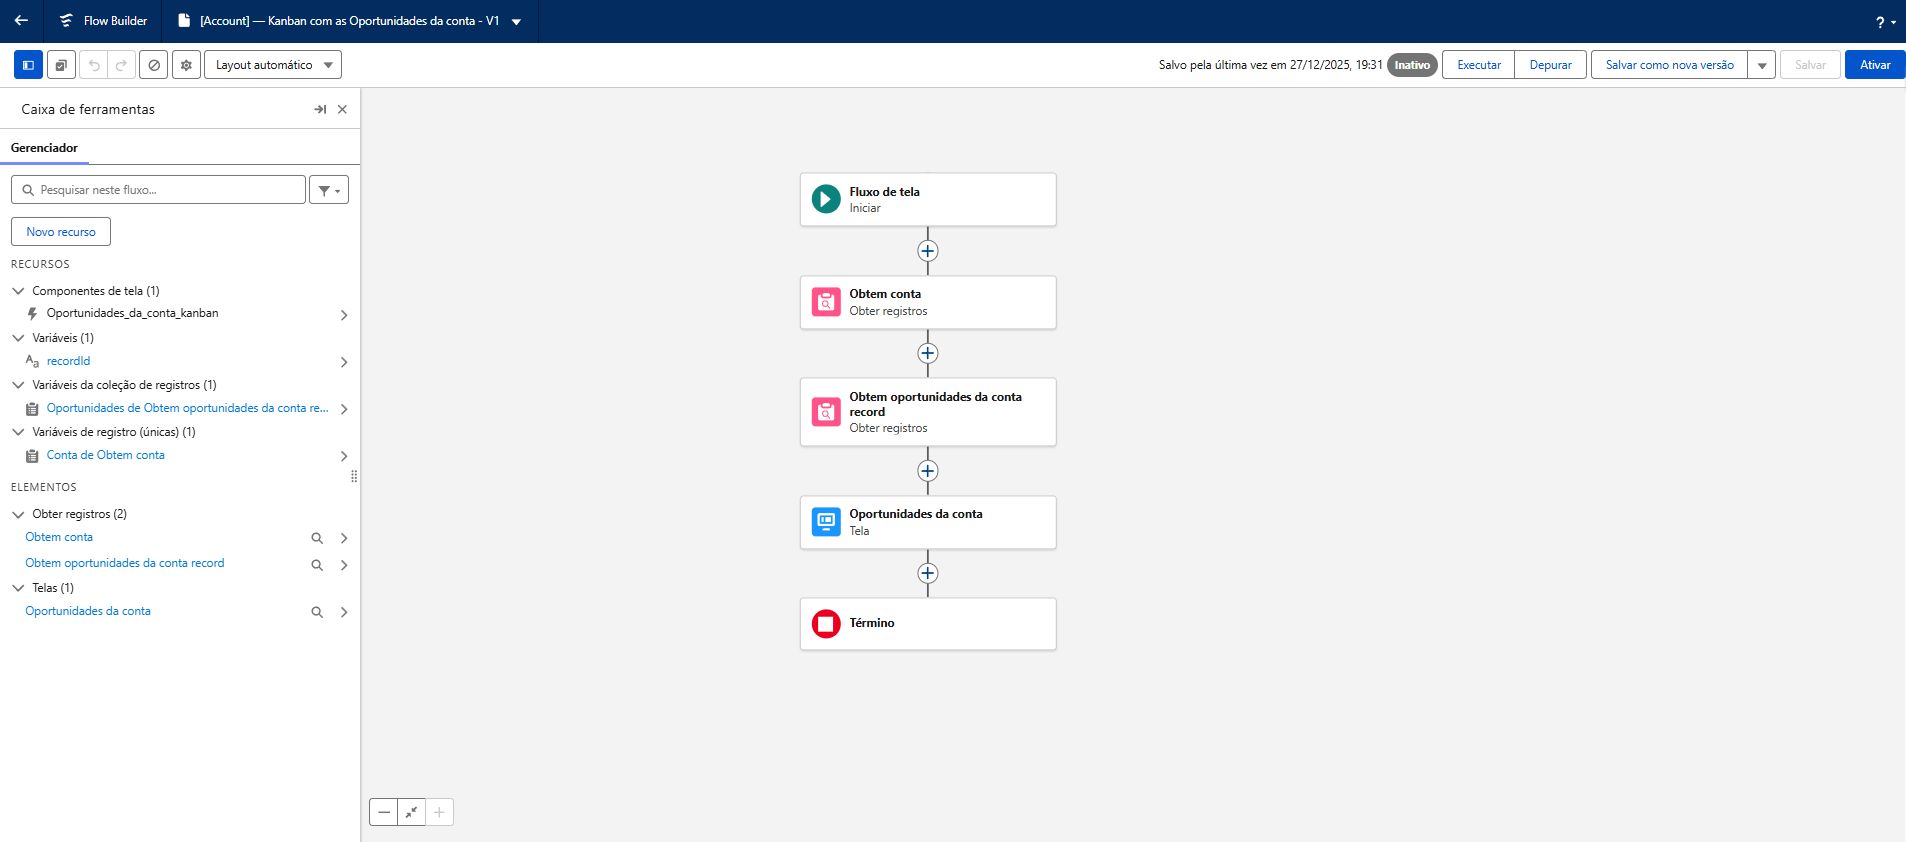Click the Depurar button

(x=1550, y=65)
